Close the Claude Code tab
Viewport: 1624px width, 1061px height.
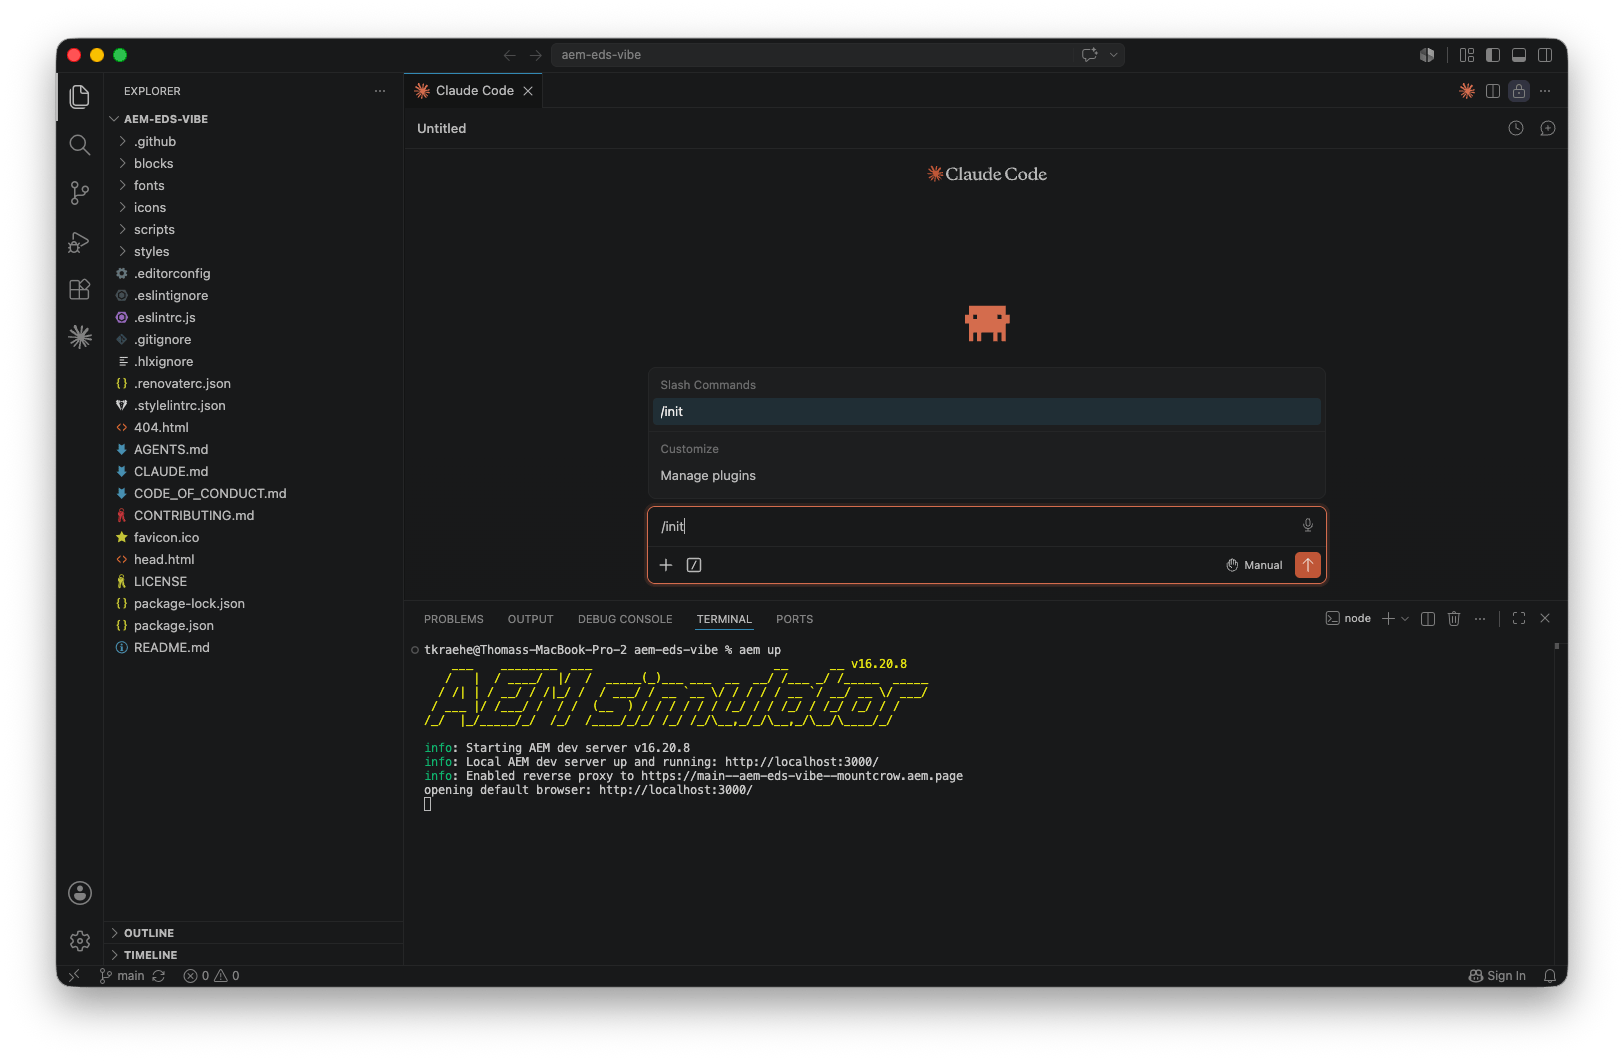tap(528, 91)
